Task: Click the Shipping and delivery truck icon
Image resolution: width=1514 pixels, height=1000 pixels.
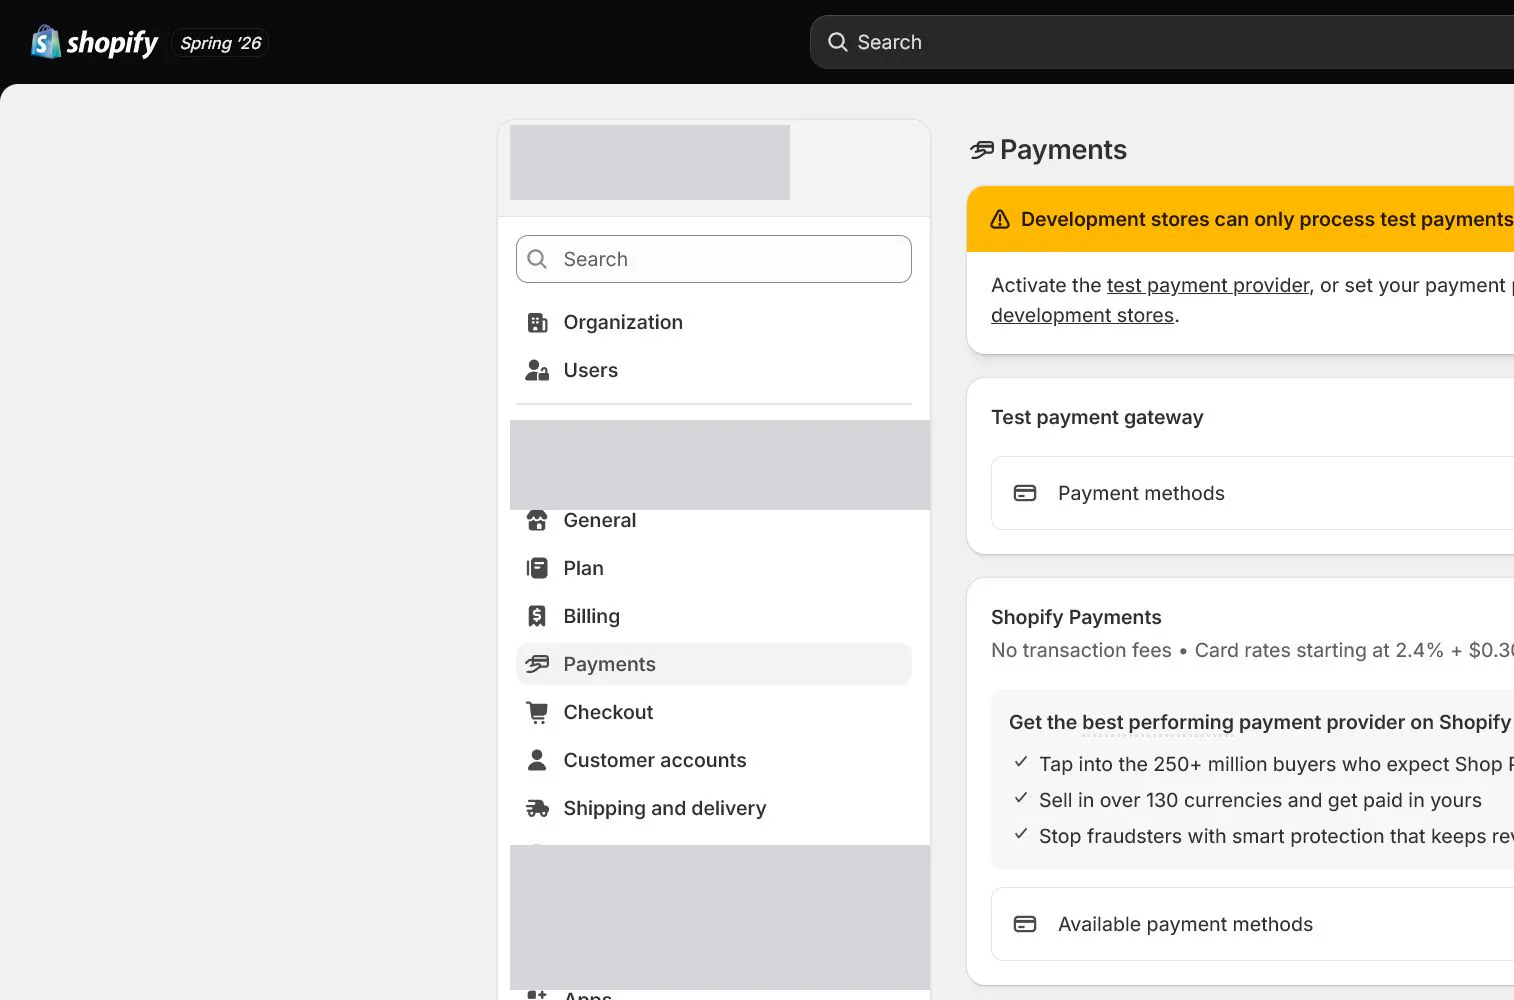Action: pyautogui.click(x=537, y=808)
